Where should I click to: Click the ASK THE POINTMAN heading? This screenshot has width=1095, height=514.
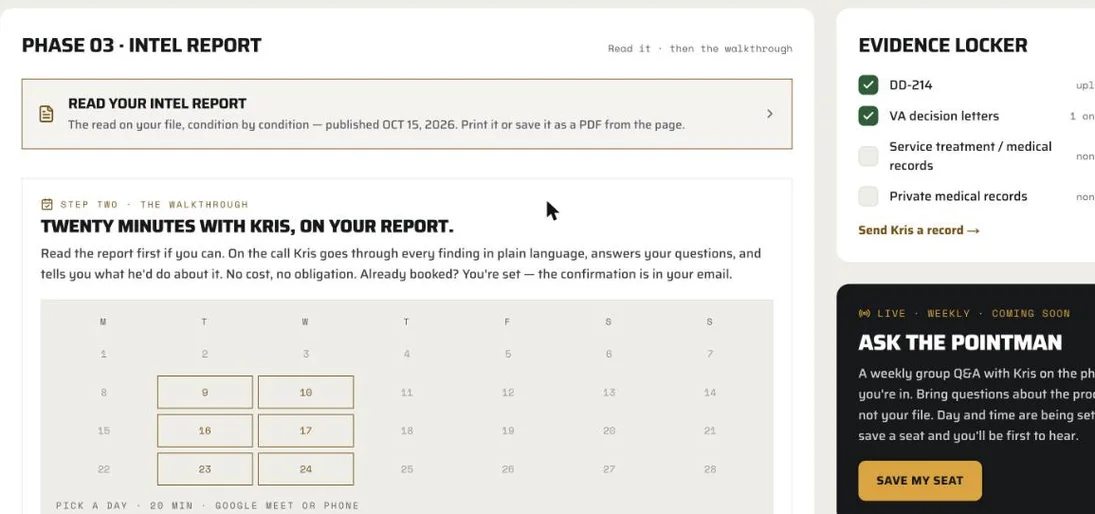(x=960, y=342)
